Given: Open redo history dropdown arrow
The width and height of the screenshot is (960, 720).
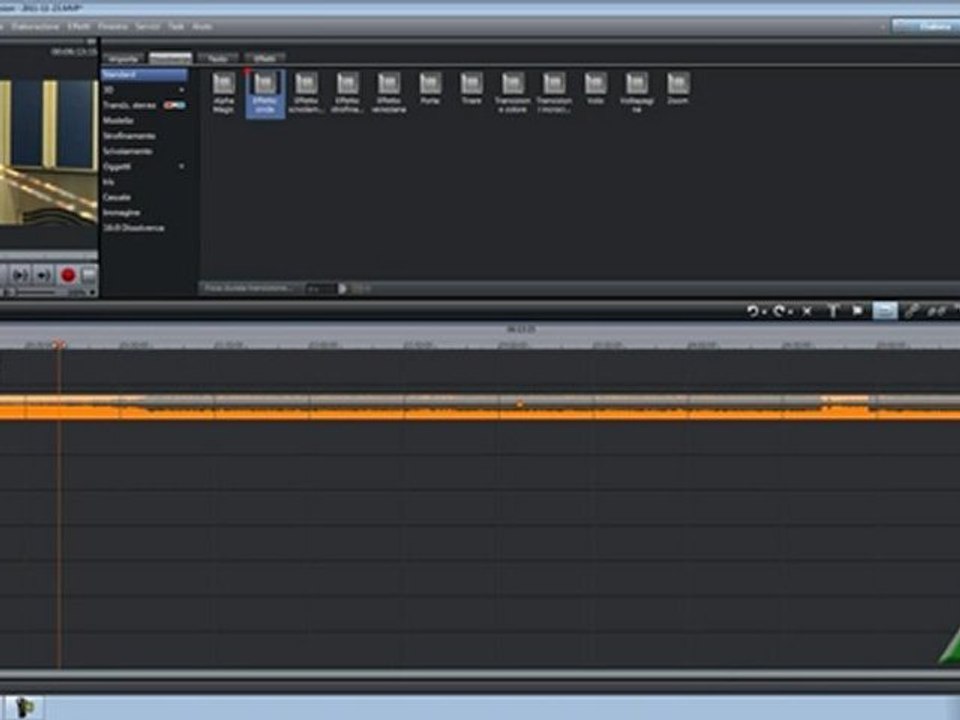Looking at the screenshot, I should pos(790,313).
